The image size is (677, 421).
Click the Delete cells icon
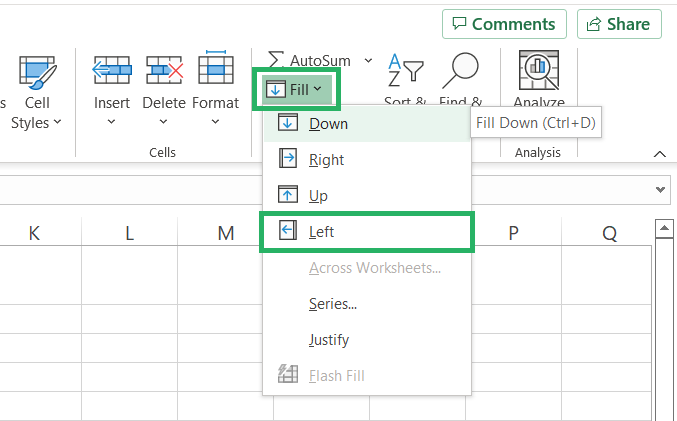pyautogui.click(x=164, y=70)
